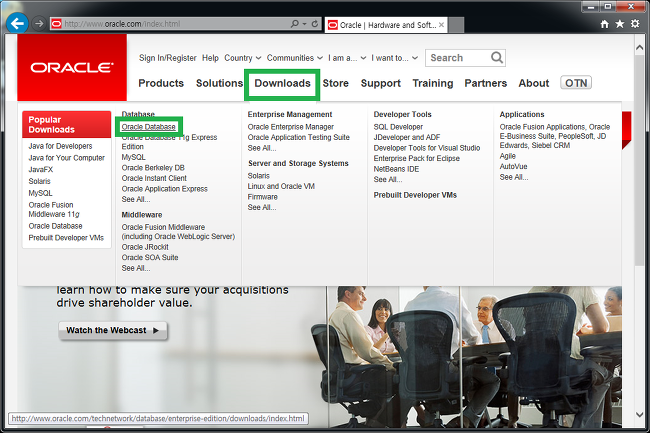The height and width of the screenshot is (433, 650).
Task: Click the browser forward arrow button
Action: (39, 24)
